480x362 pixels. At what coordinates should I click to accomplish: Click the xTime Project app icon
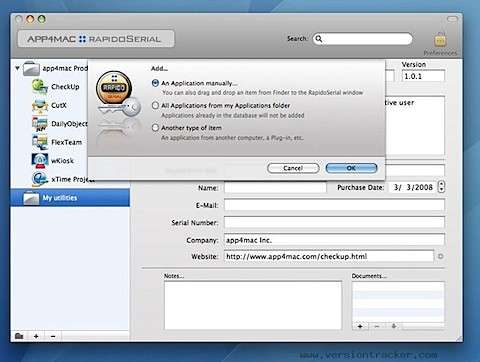(40, 179)
